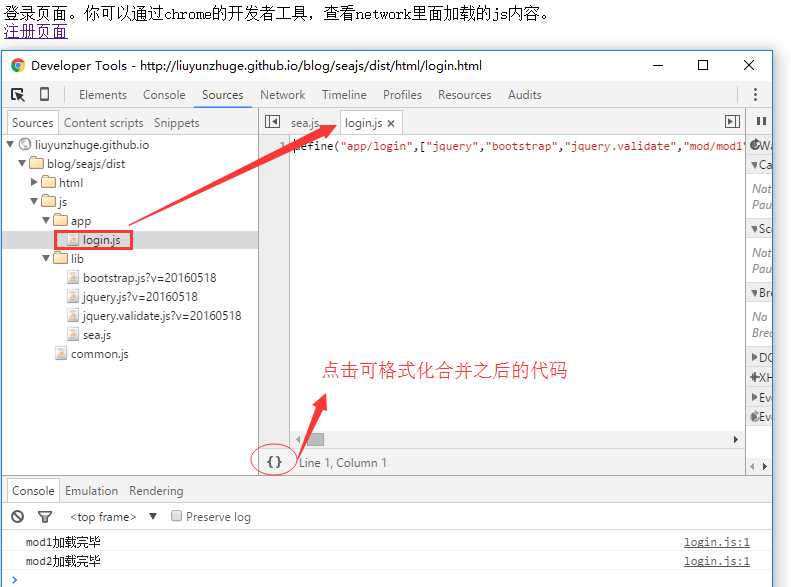Open the Emulation drawer tab
The image size is (791, 587).
pyautogui.click(x=91, y=491)
